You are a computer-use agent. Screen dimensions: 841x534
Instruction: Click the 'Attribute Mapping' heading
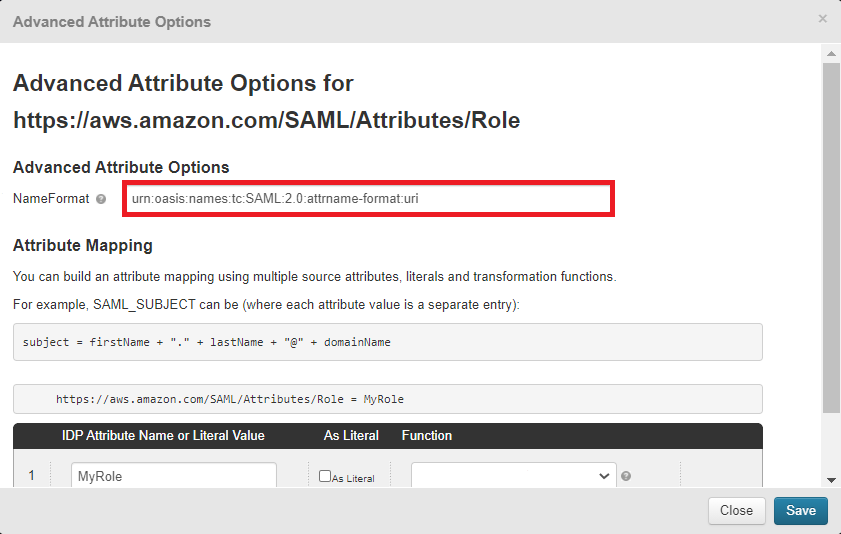click(x=83, y=245)
